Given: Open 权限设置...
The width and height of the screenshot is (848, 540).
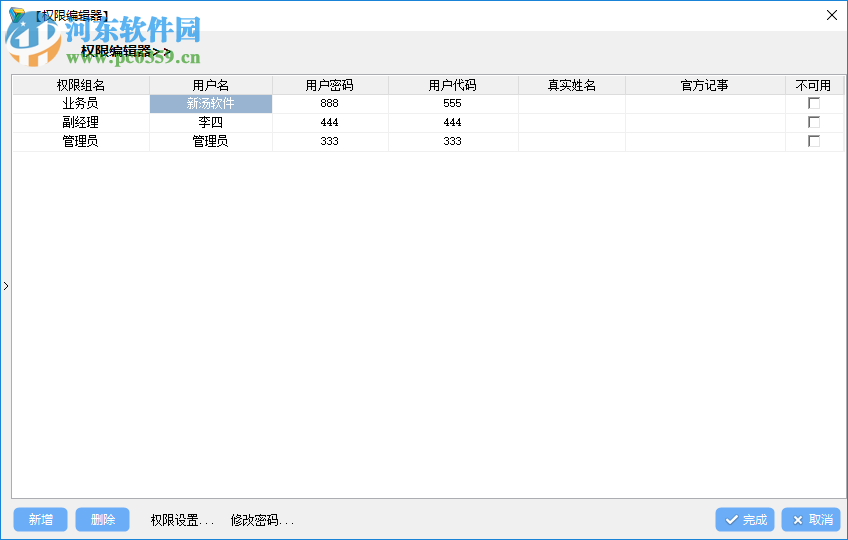Looking at the screenshot, I should pos(182,520).
